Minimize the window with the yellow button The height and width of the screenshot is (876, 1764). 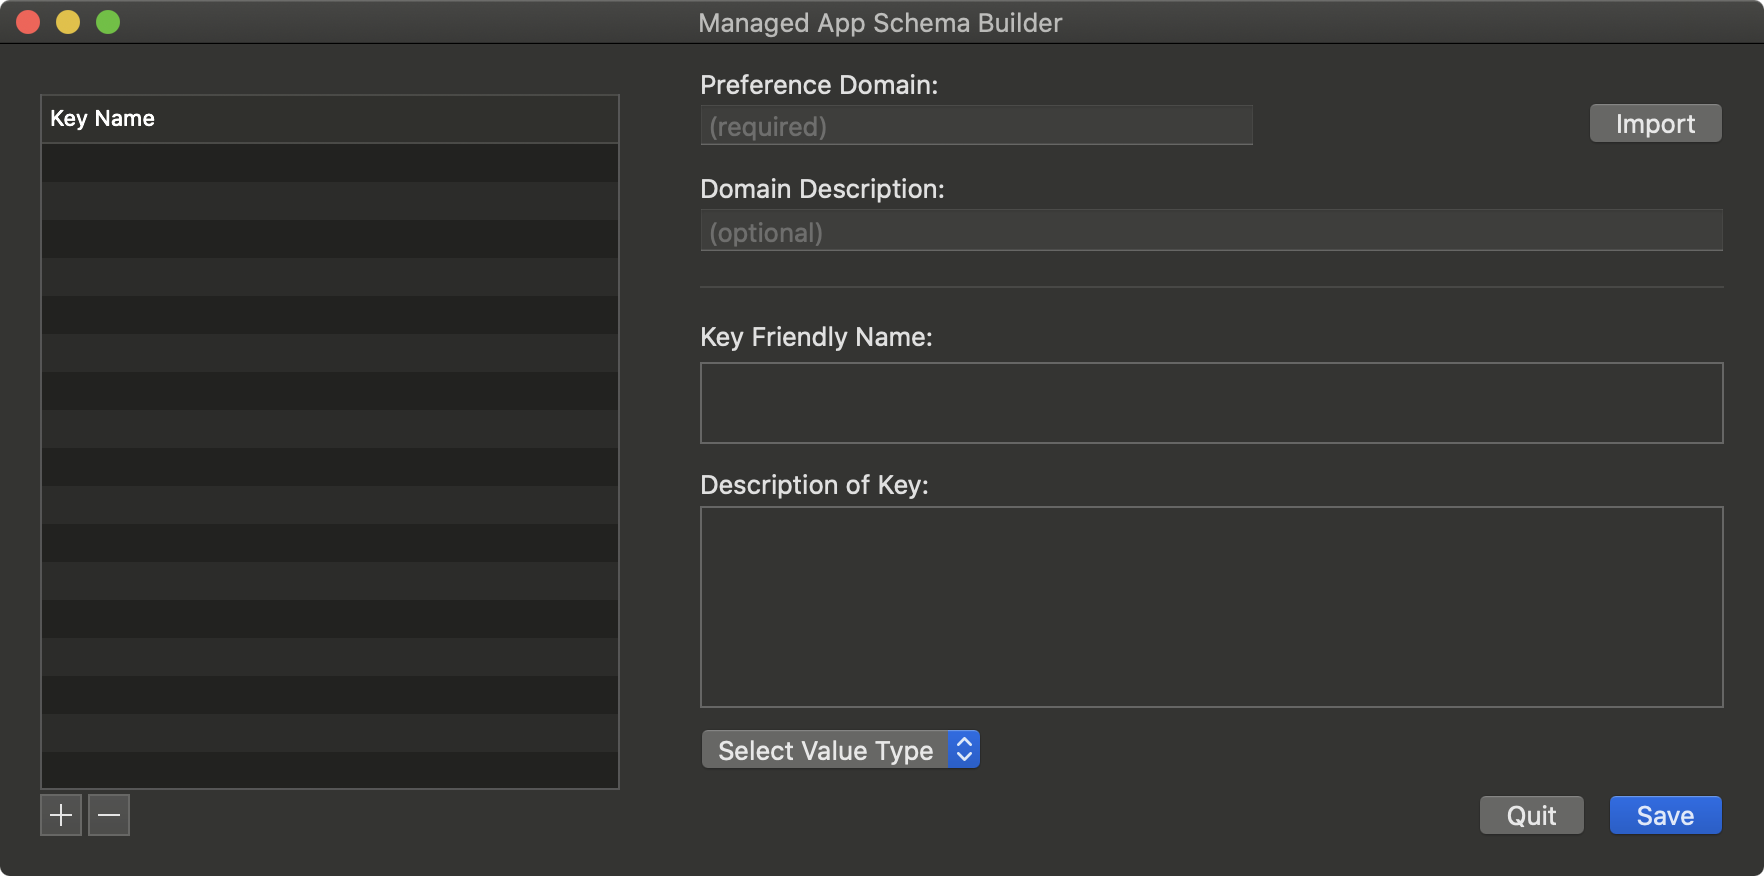tap(68, 22)
